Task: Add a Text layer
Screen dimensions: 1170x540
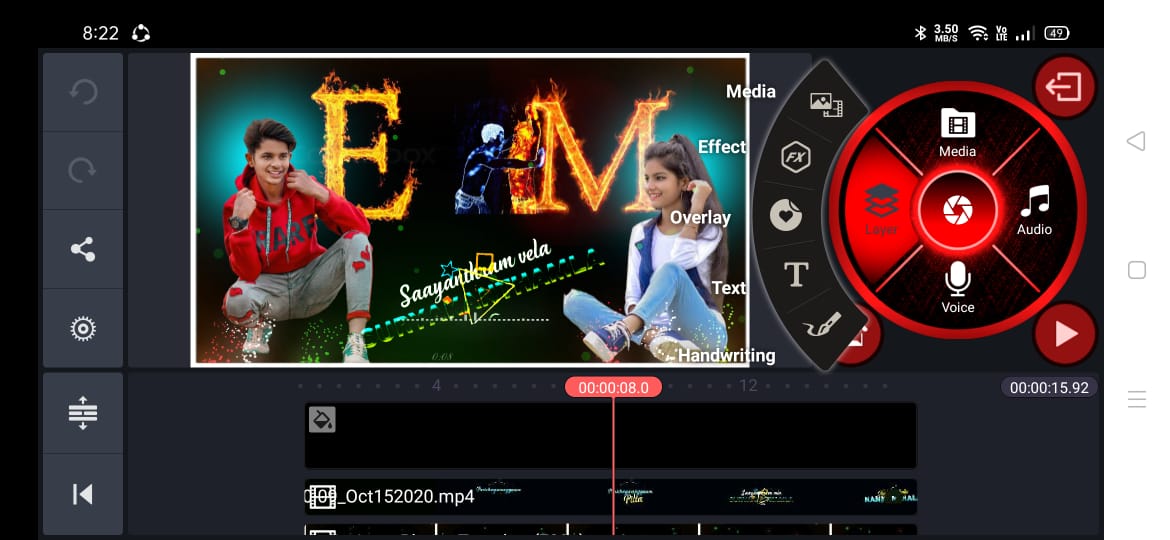Action: (x=796, y=275)
